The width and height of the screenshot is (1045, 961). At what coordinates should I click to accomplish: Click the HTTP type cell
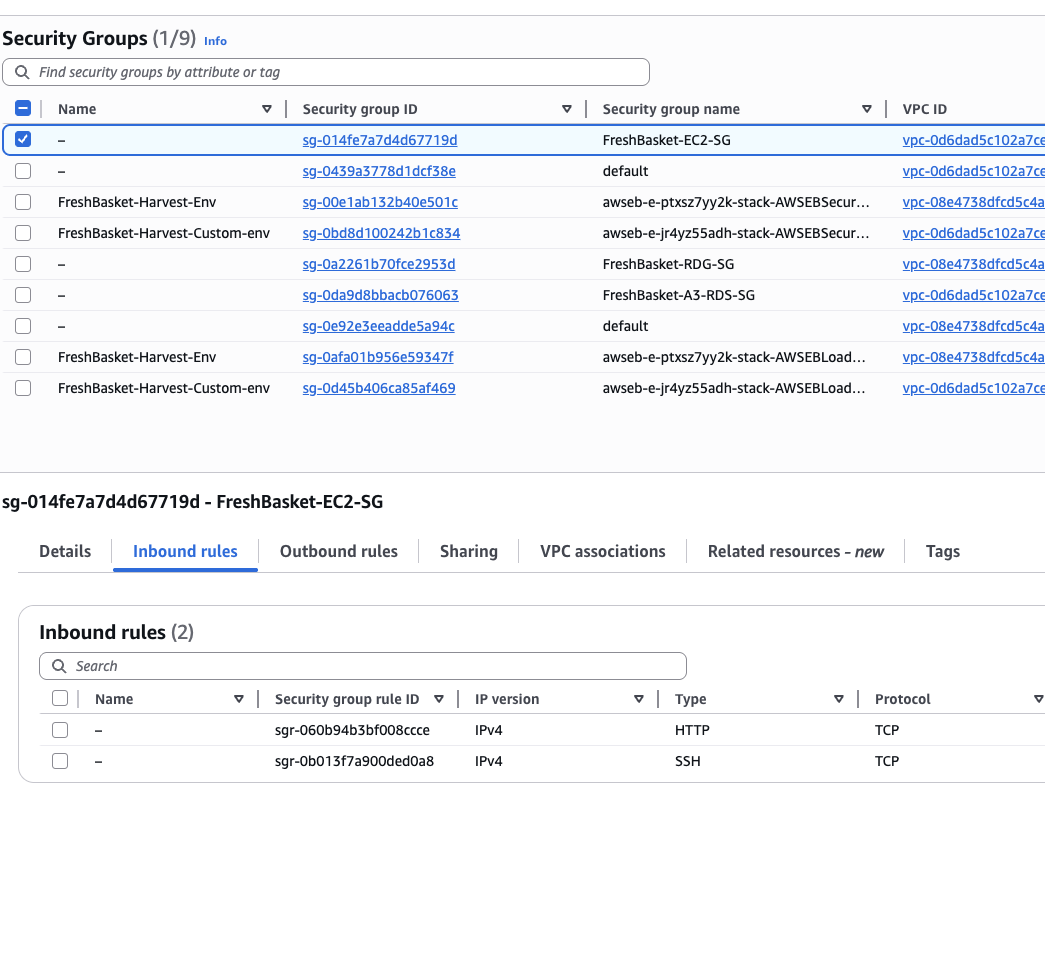click(692, 730)
